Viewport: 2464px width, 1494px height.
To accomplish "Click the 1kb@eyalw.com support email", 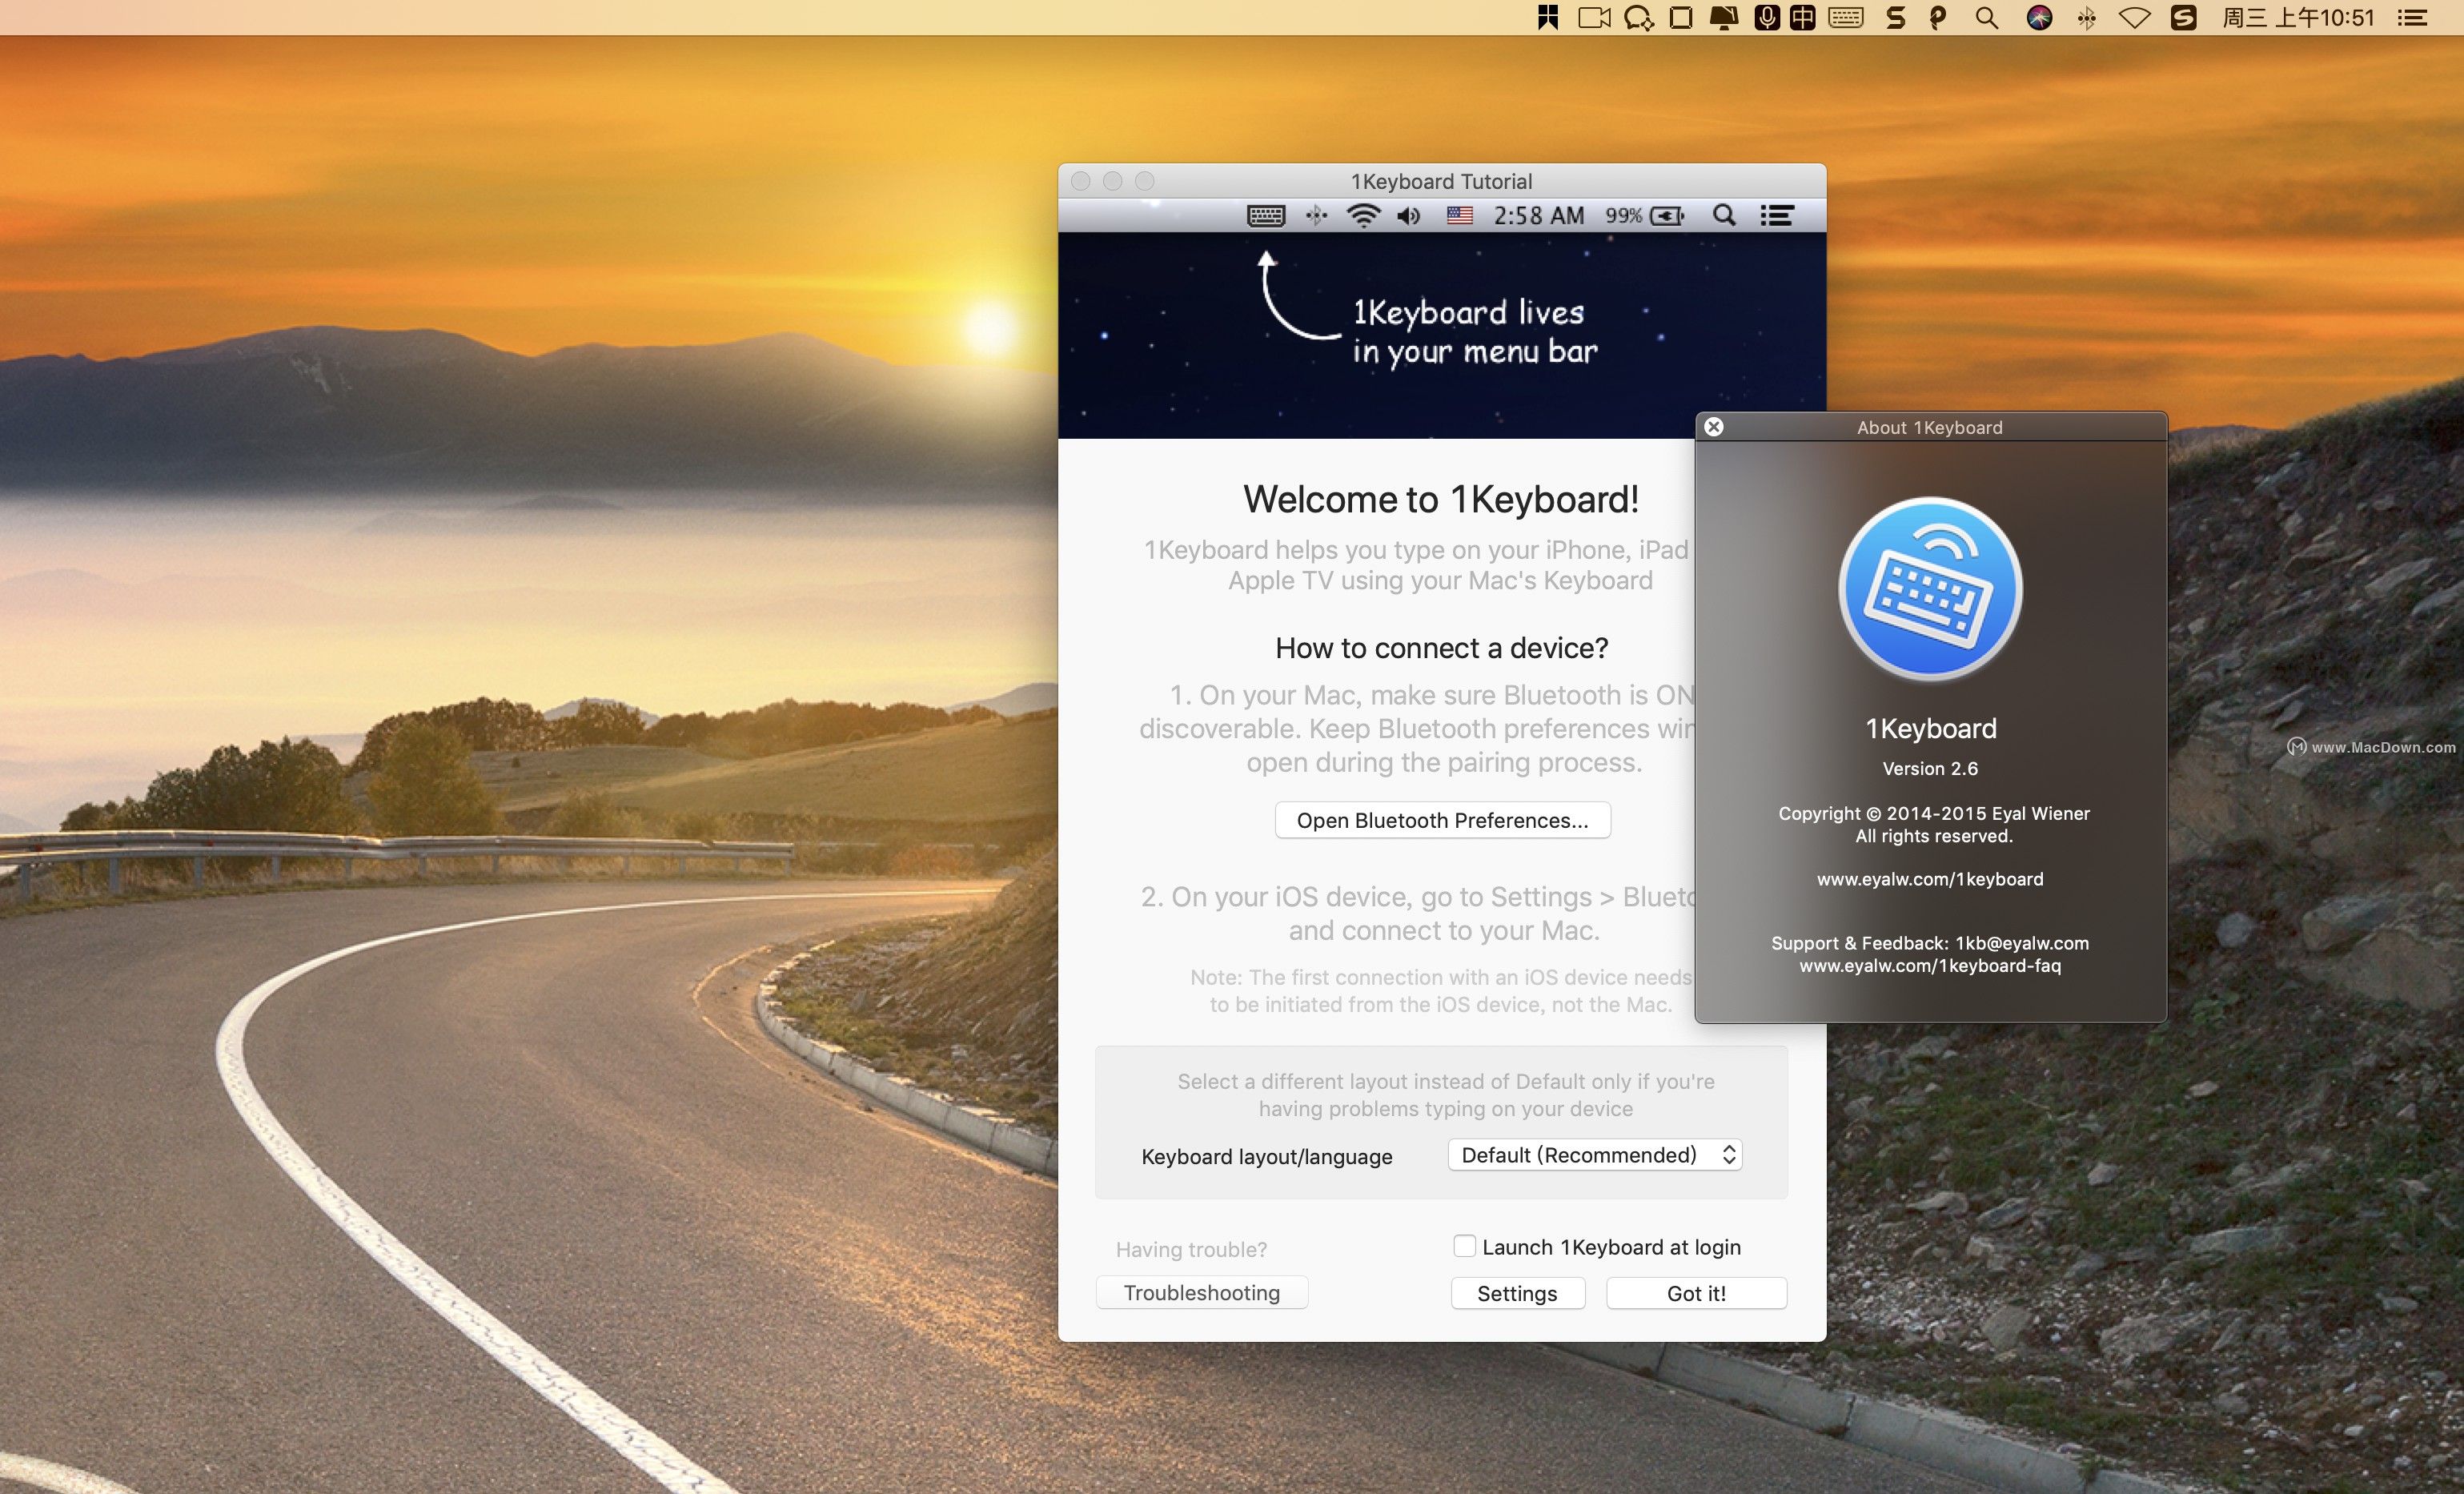I will pos(2022,943).
